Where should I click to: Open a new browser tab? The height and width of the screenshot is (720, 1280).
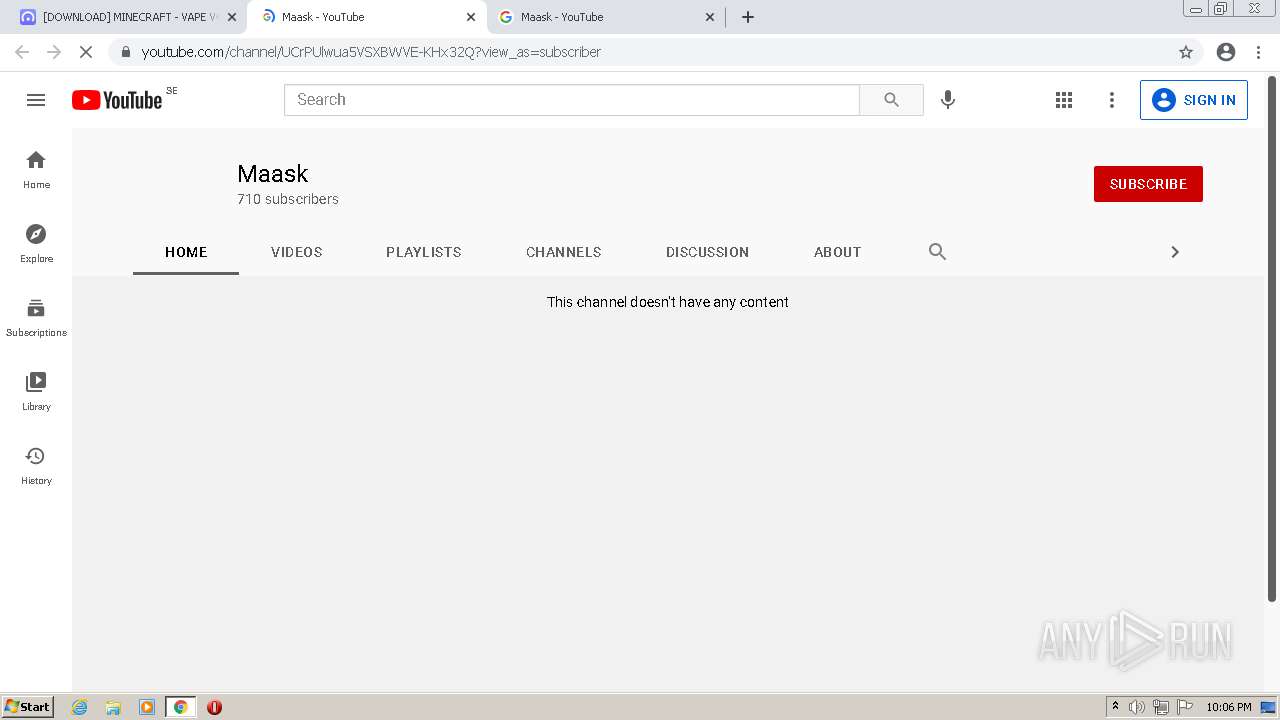point(748,17)
